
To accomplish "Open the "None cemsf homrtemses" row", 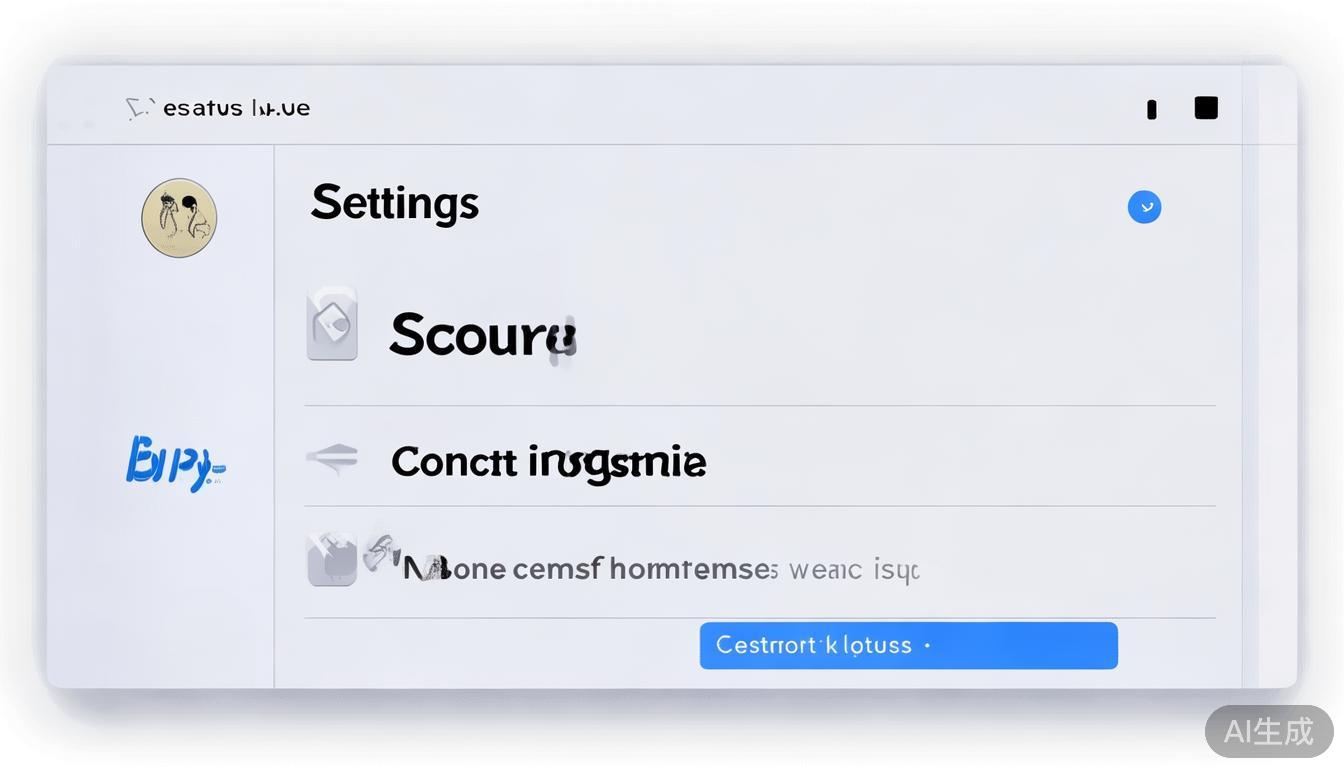I will coord(590,570).
